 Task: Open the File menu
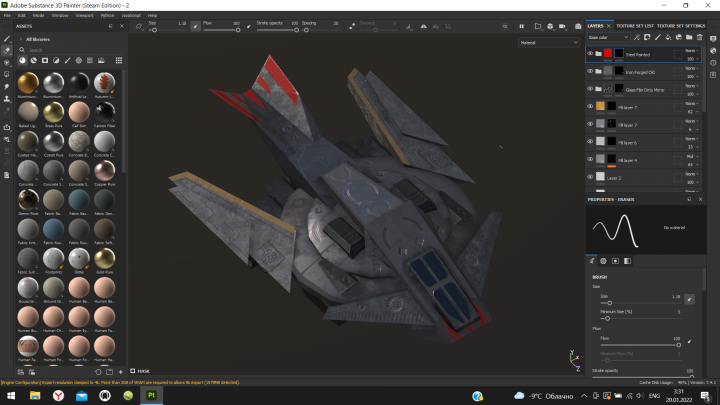7,15
